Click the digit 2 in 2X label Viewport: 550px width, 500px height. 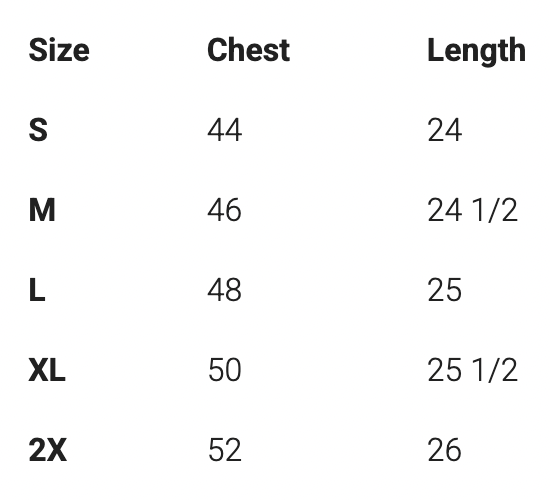37,450
